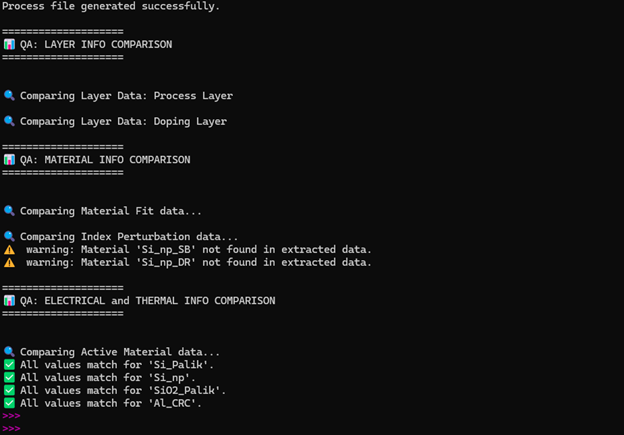Click green checkmark on the 'Si_np'. match line
The image size is (624, 435).
pos(9,377)
